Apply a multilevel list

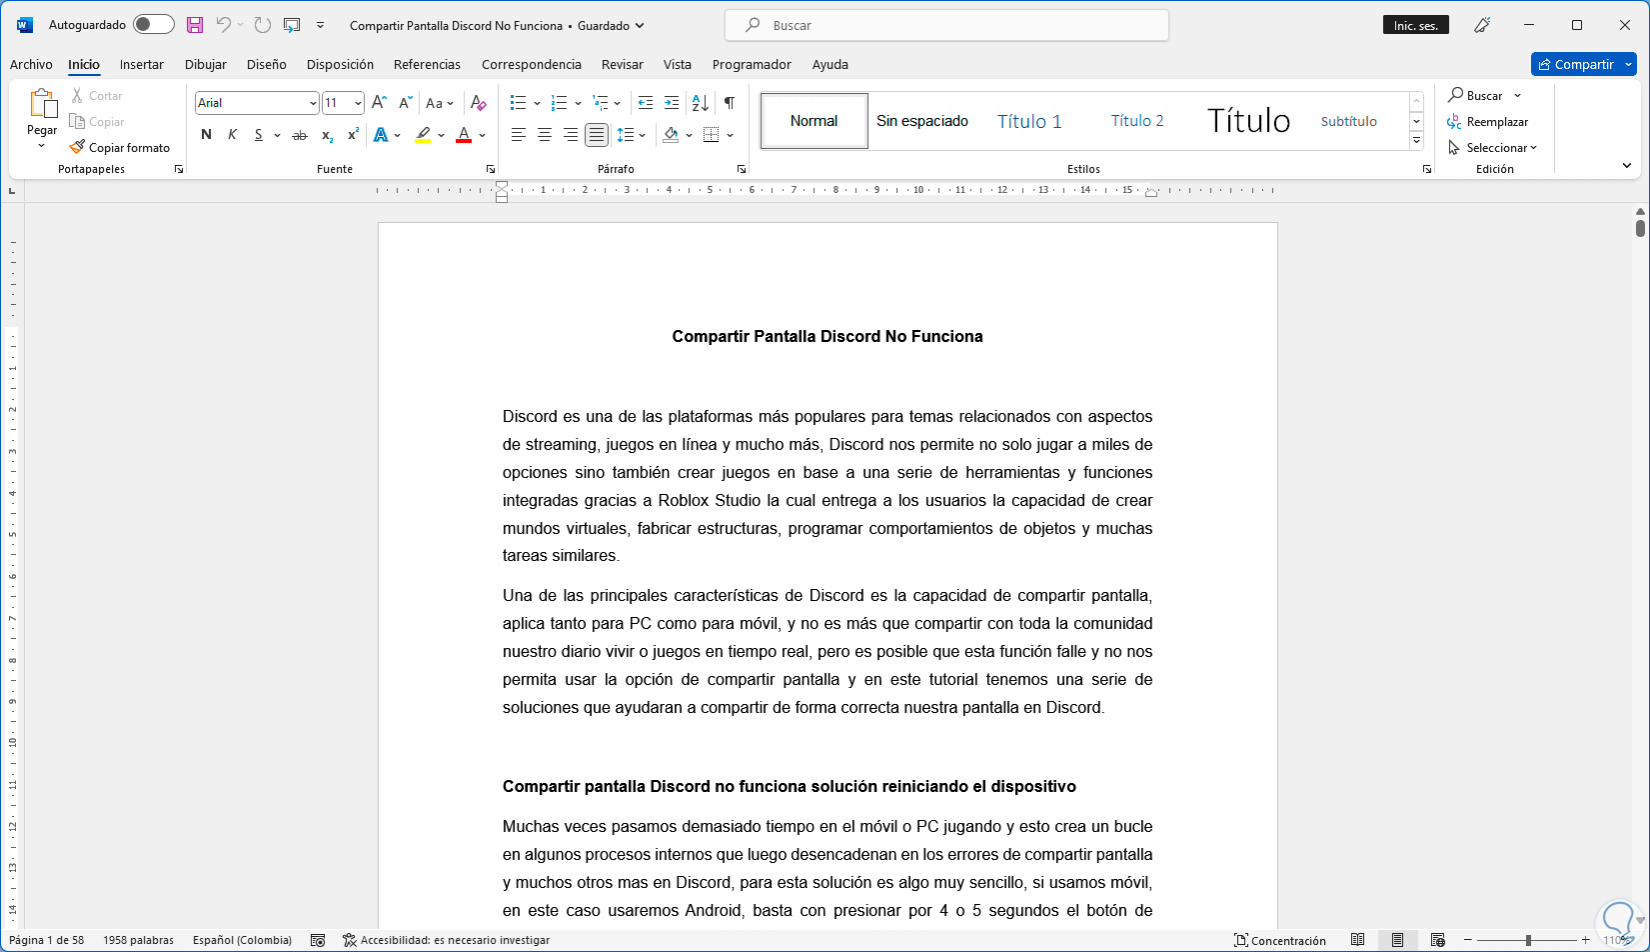click(x=600, y=103)
